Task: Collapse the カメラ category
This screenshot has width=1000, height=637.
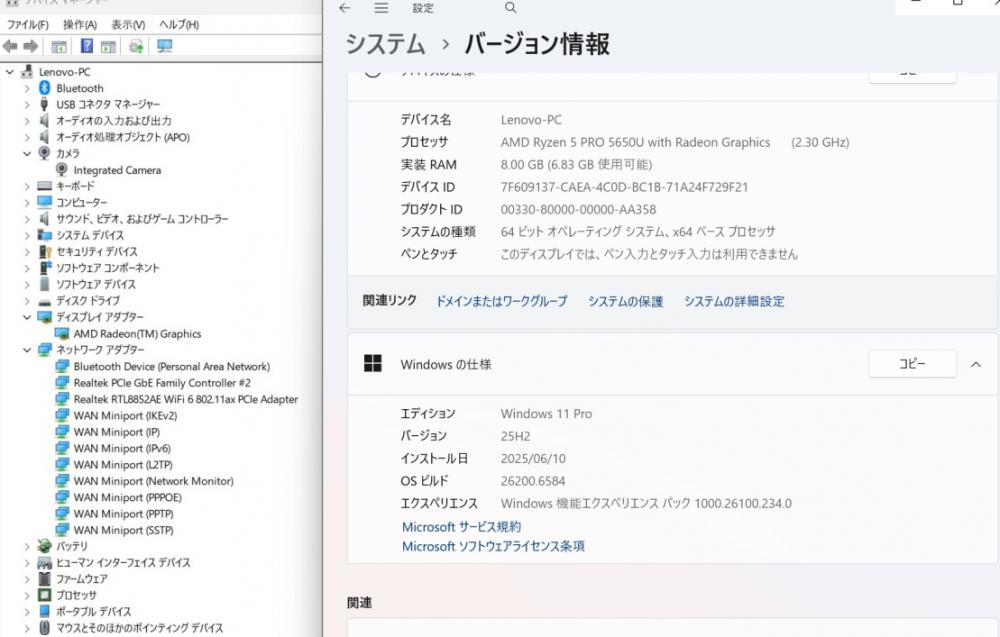Action: coord(27,154)
